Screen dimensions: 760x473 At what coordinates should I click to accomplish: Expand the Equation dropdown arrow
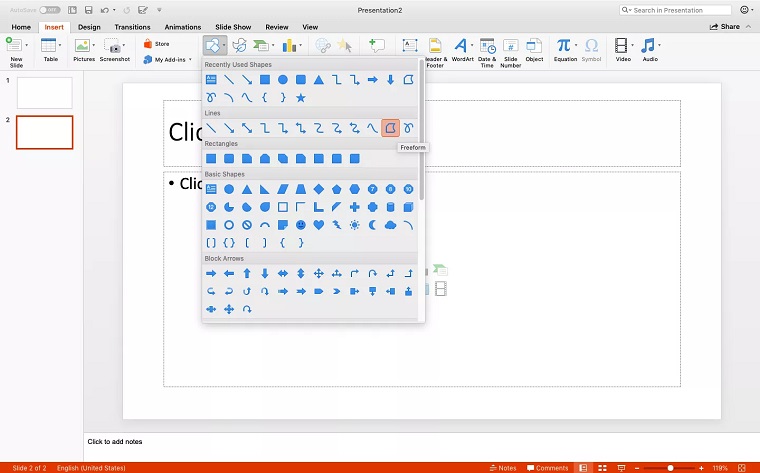click(575, 46)
